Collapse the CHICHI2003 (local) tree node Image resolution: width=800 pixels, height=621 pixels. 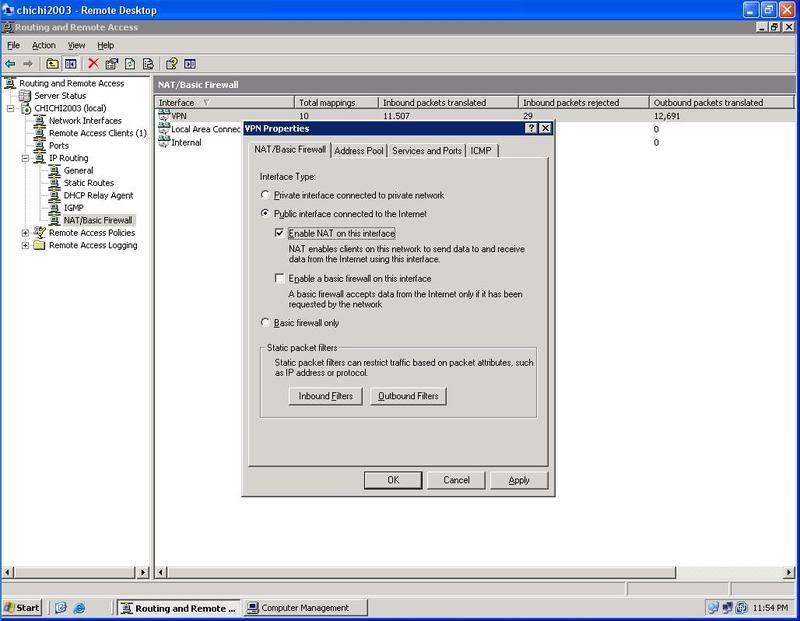(x=10, y=108)
